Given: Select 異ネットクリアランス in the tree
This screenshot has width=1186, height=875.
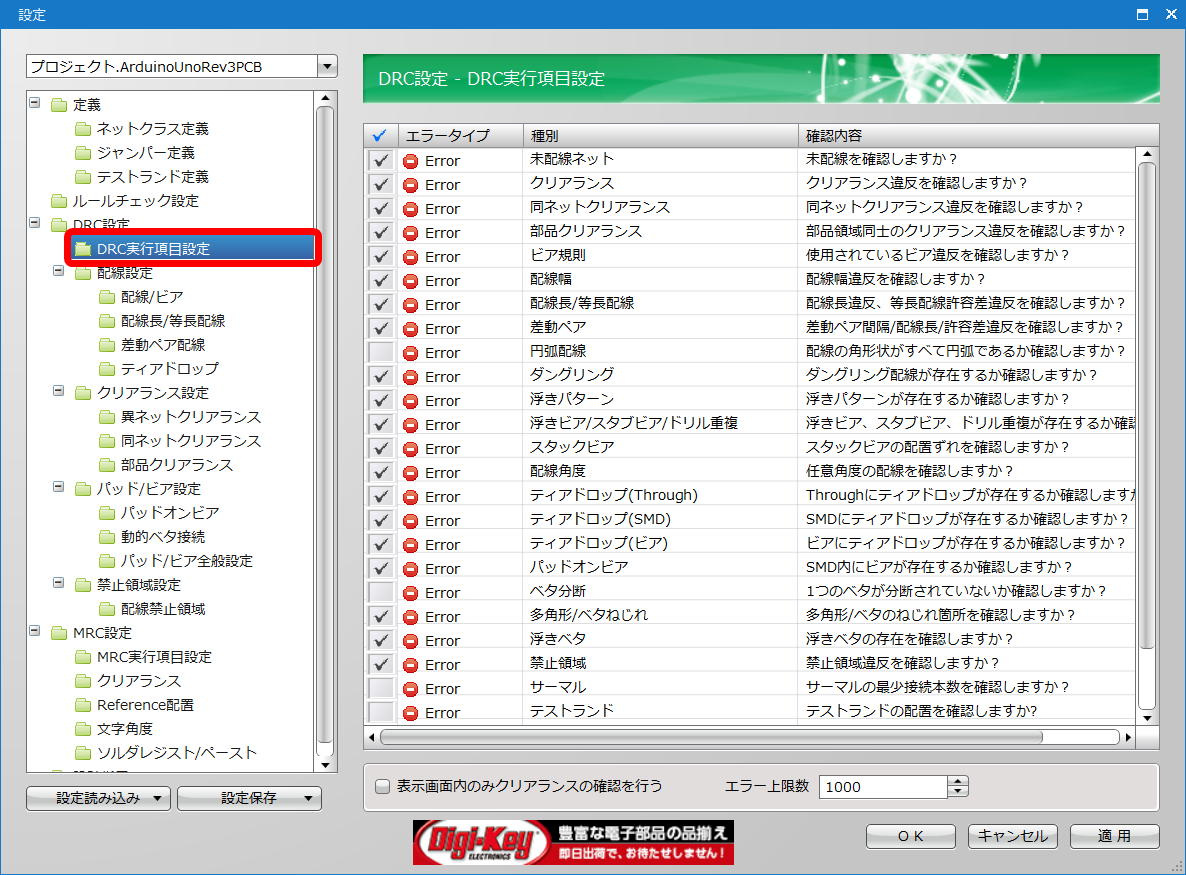Looking at the screenshot, I should (190, 417).
